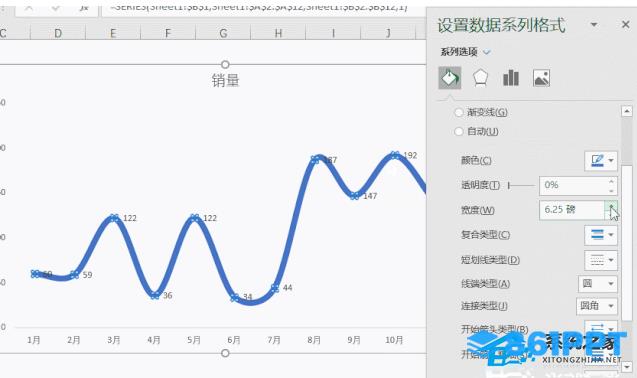Click the transparency 0% input field
This screenshot has height=378, width=637.
pyautogui.click(x=573, y=185)
